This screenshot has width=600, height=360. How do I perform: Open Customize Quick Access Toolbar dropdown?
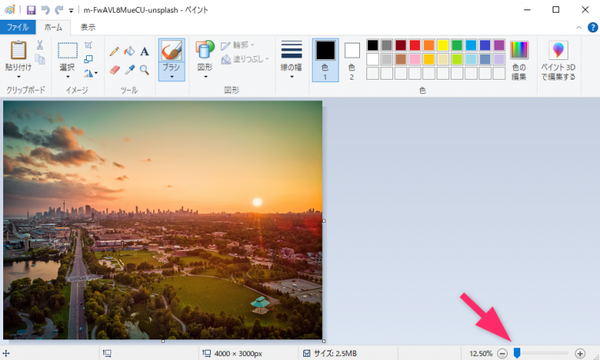(x=71, y=10)
